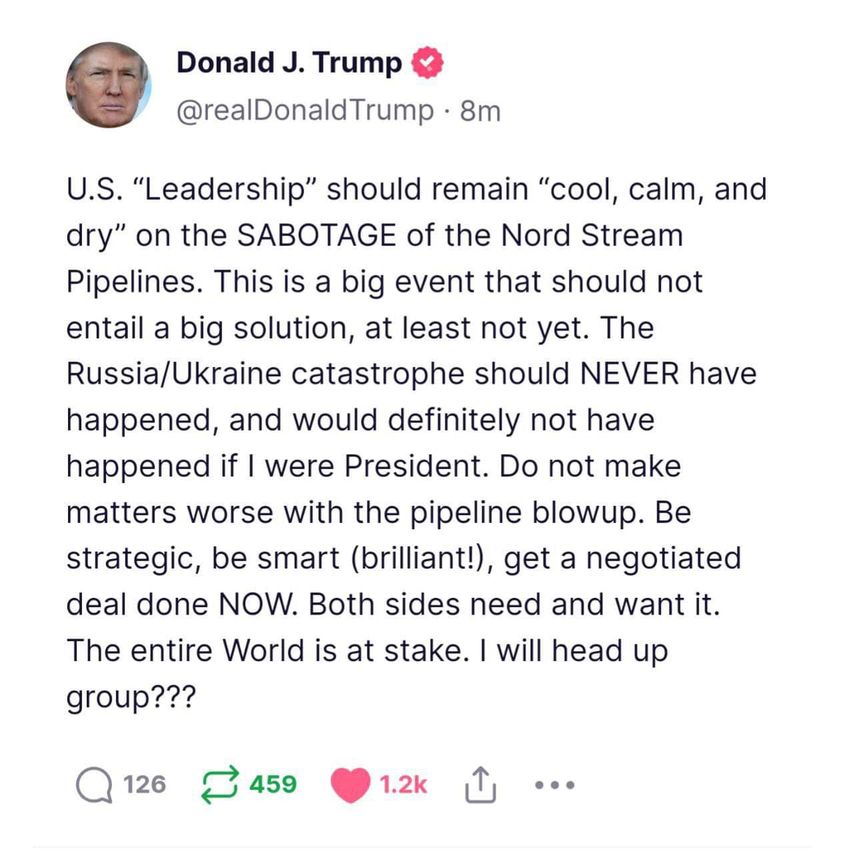Open the reply speech bubble icon
Screen dimensions: 843x854
click(x=94, y=785)
